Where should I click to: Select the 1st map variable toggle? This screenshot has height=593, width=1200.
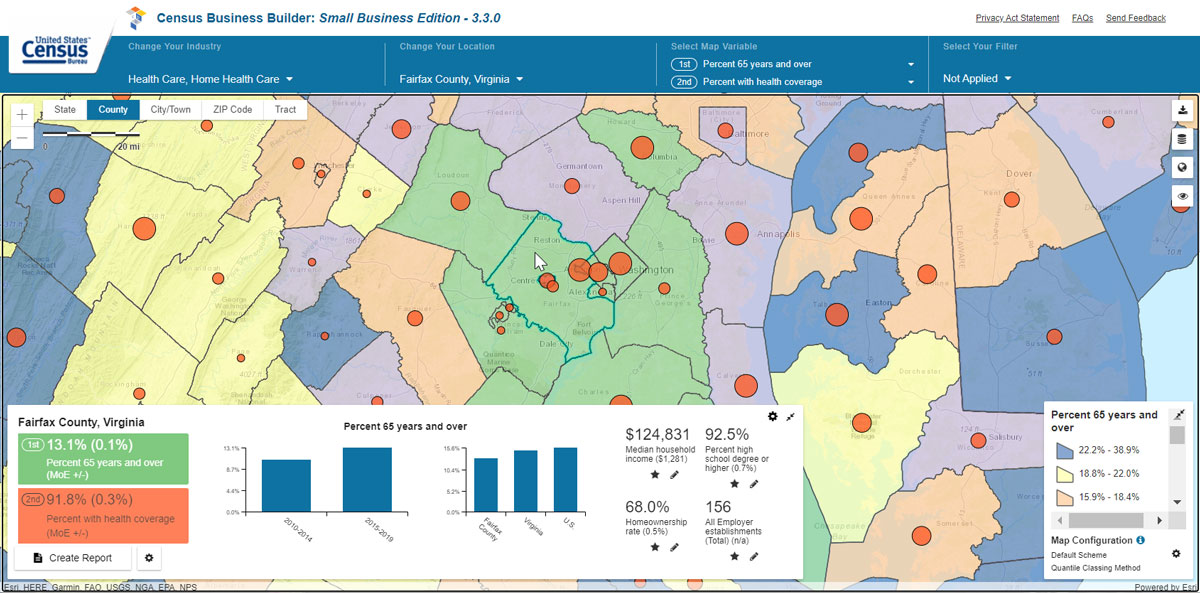tap(684, 64)
